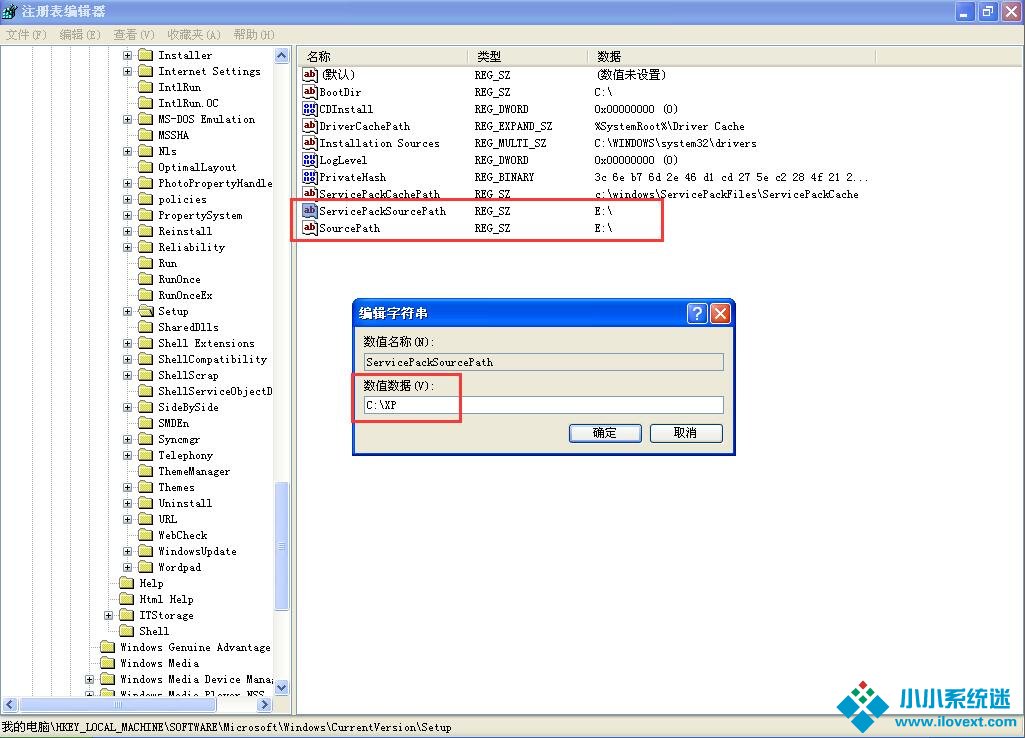Click the (默认) default value icon
The image size is (1025, 738).
310,75
